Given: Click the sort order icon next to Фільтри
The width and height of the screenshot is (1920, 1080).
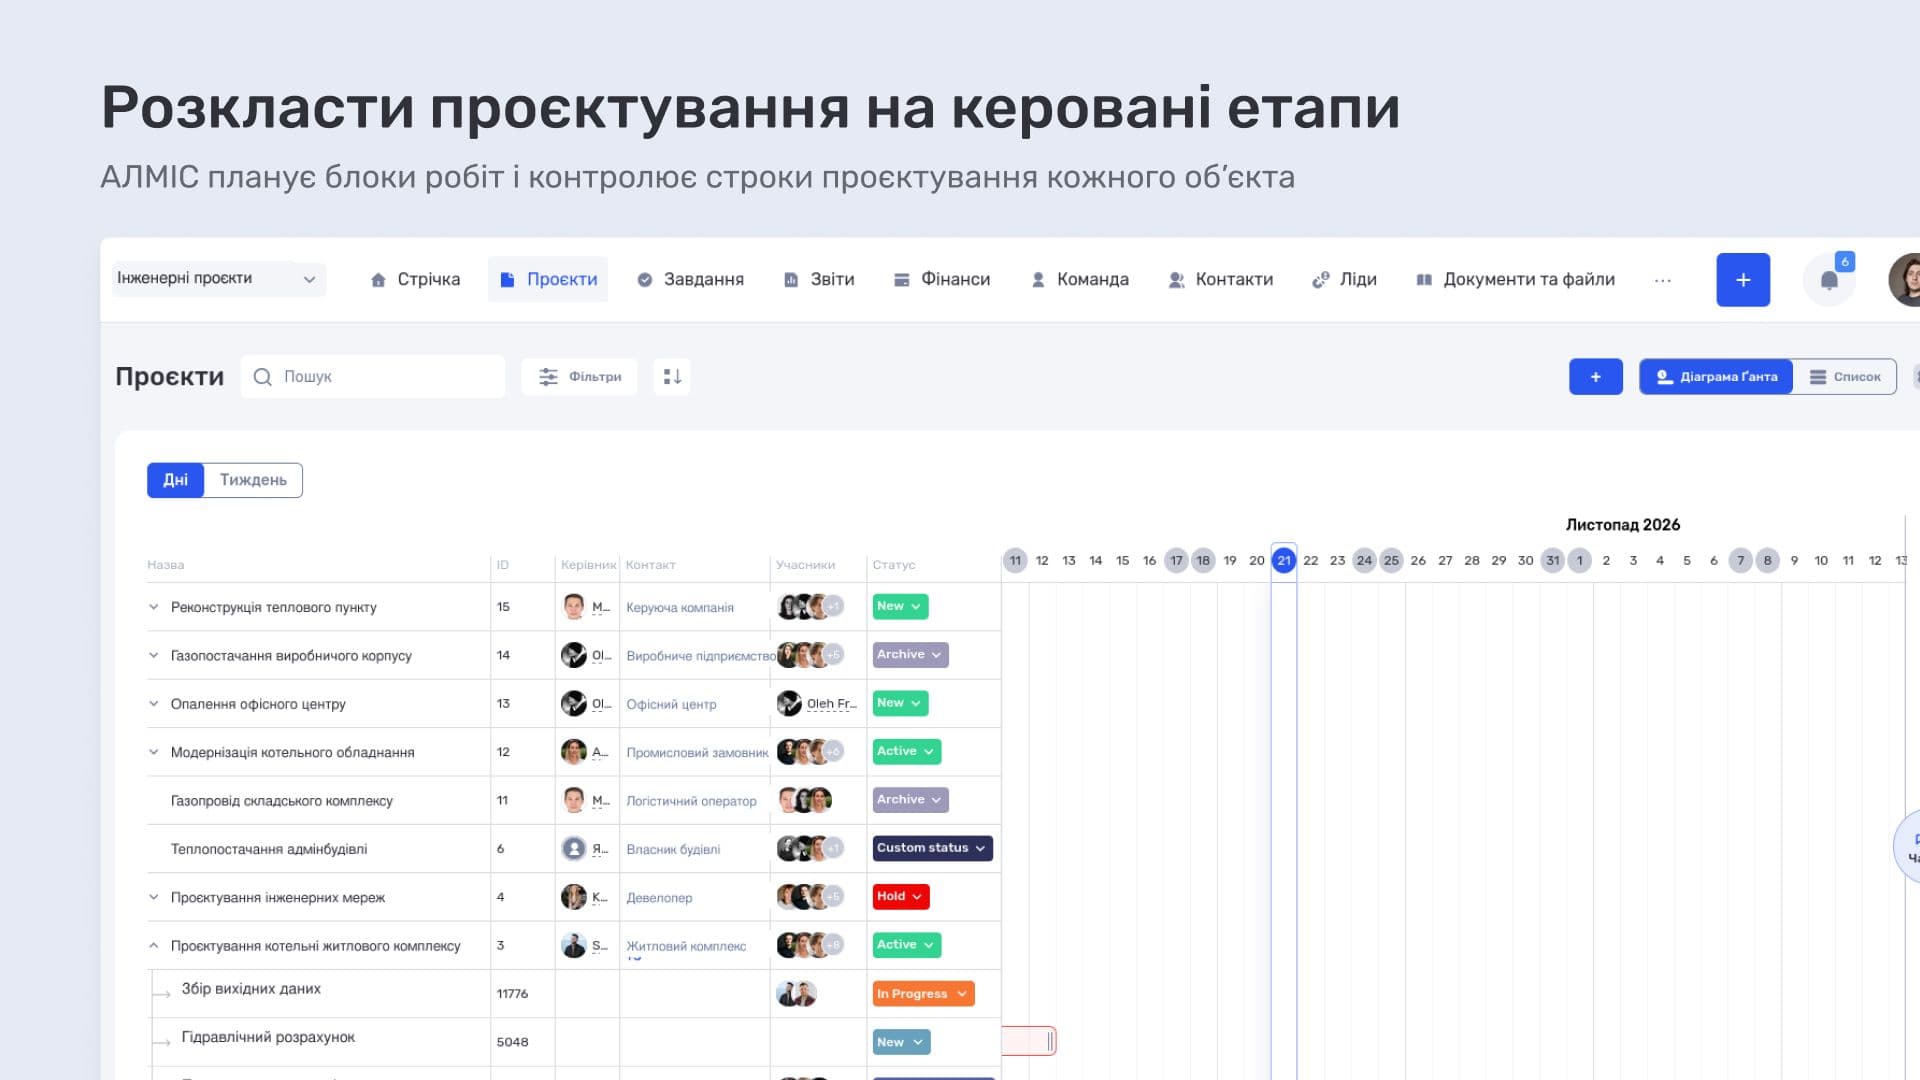Looking at the screenshot, I should tap(672, 377).
